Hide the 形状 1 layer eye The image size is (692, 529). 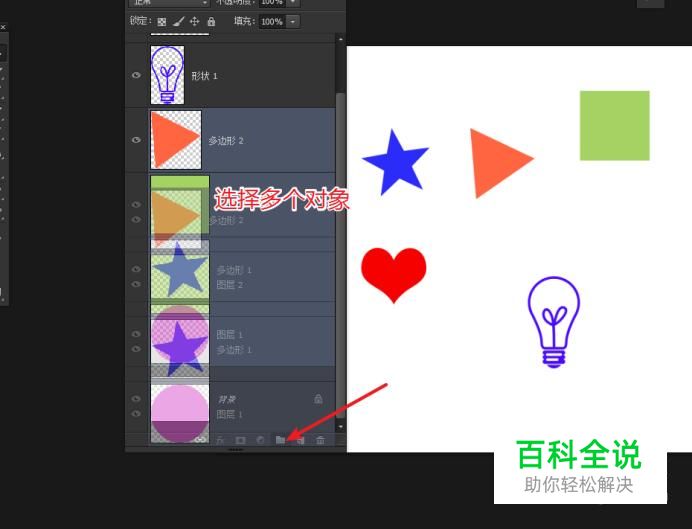(x=136, y=75)
